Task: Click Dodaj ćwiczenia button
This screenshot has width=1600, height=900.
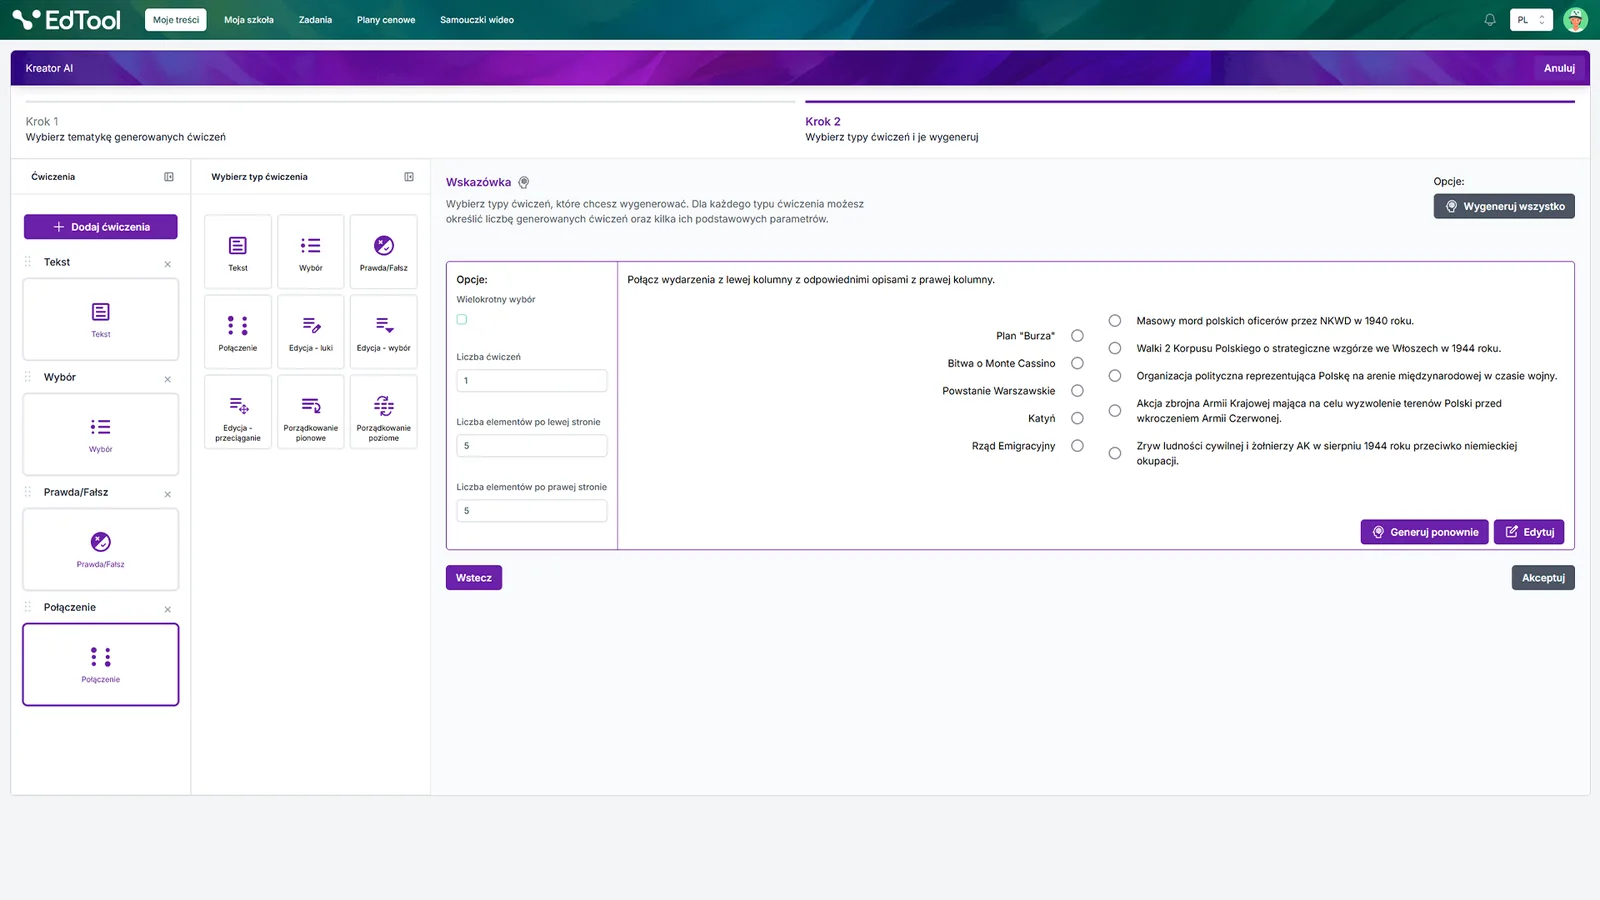Action: click(101, 227)
